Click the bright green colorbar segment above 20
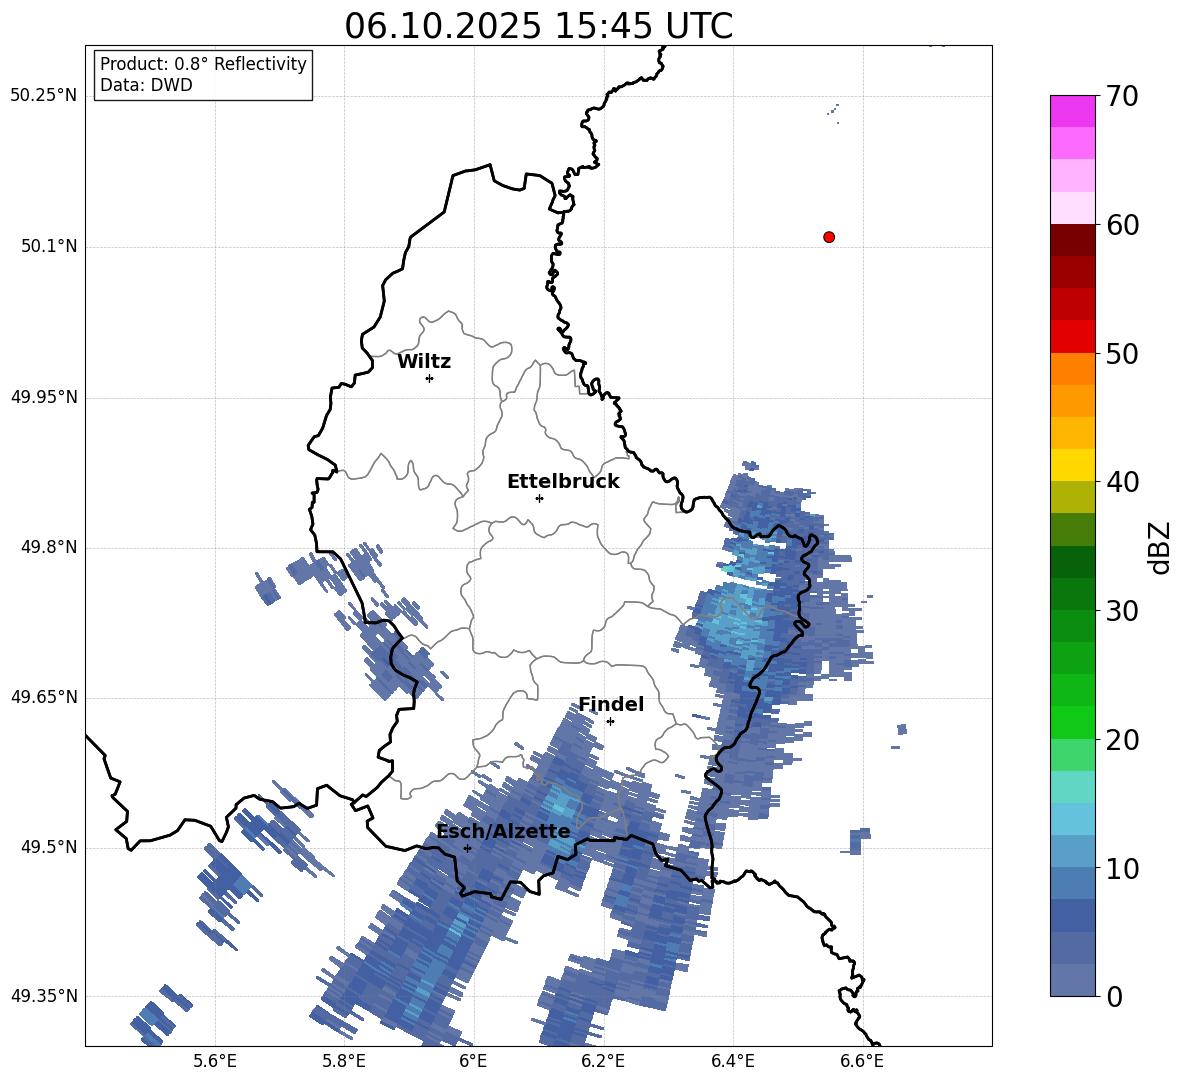This screenshot has width=1184, height=1081. pyautogui.click(x=1072, y=722)
